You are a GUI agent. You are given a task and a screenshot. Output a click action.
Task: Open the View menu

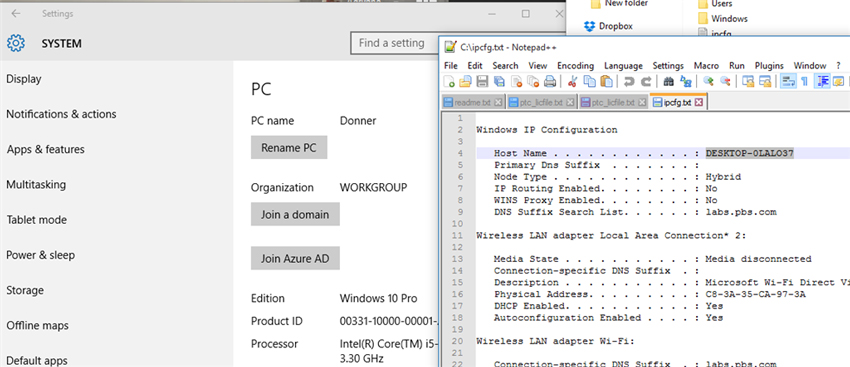pyautogui.click(x=538, y=66)
